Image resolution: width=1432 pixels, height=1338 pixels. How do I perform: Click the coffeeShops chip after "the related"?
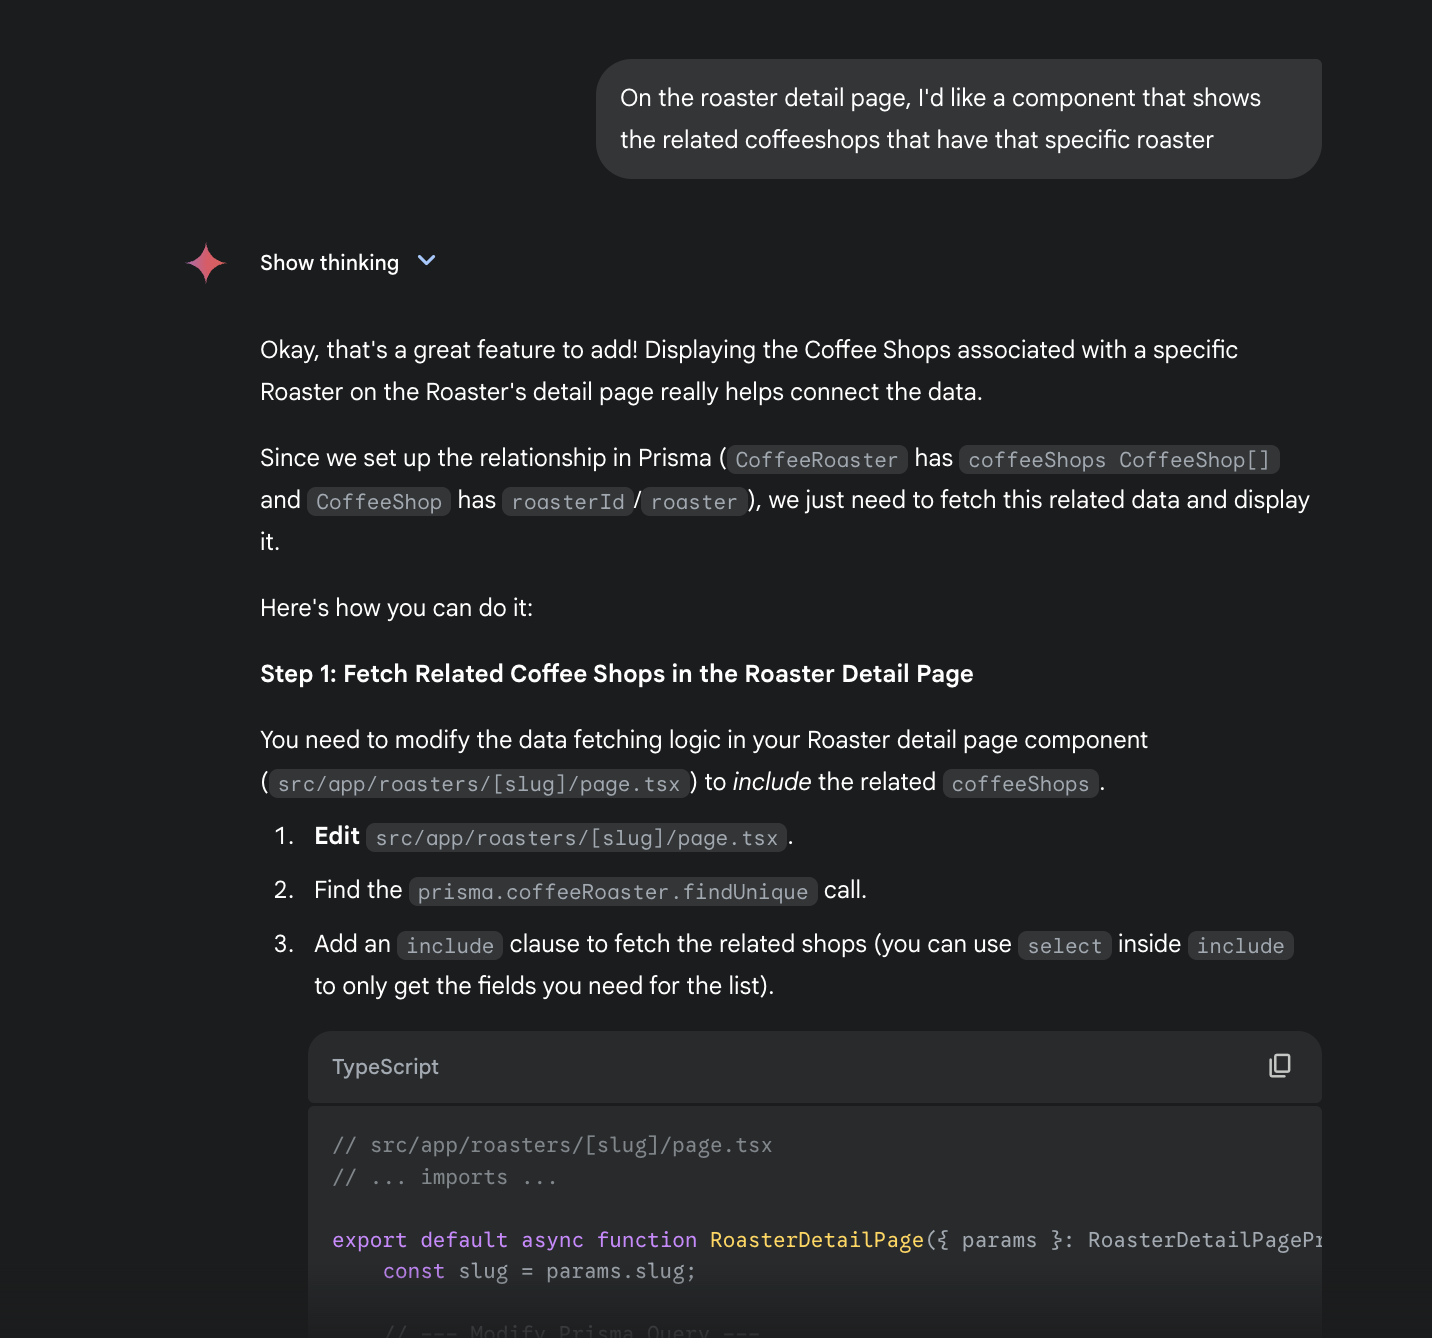coord(1021,784)
